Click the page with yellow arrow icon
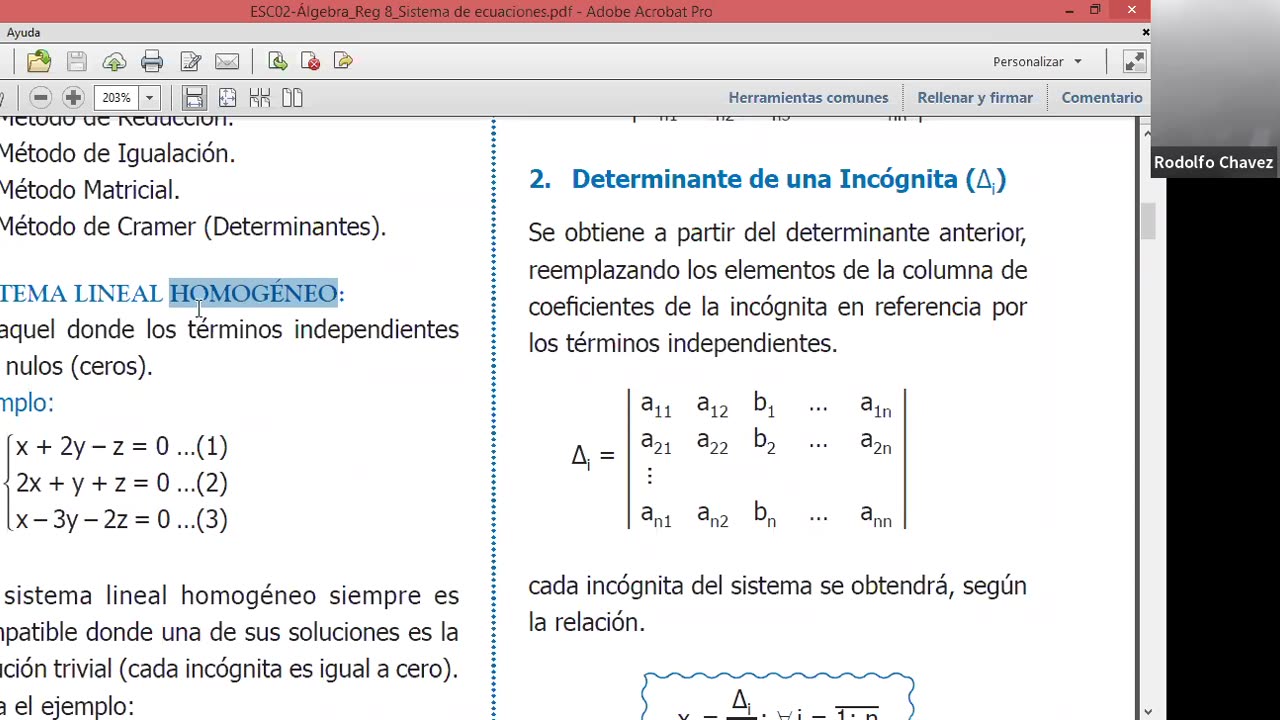 (343, 62)
